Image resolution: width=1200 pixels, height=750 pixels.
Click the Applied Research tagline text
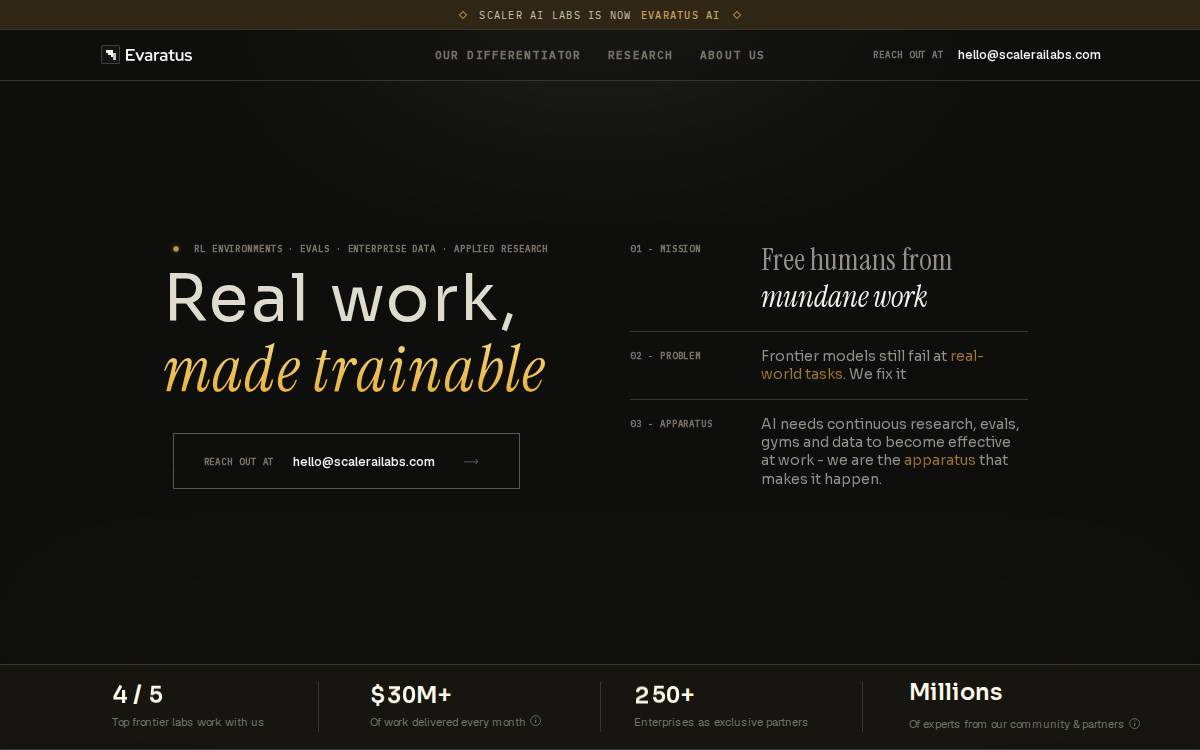(501, 249)
